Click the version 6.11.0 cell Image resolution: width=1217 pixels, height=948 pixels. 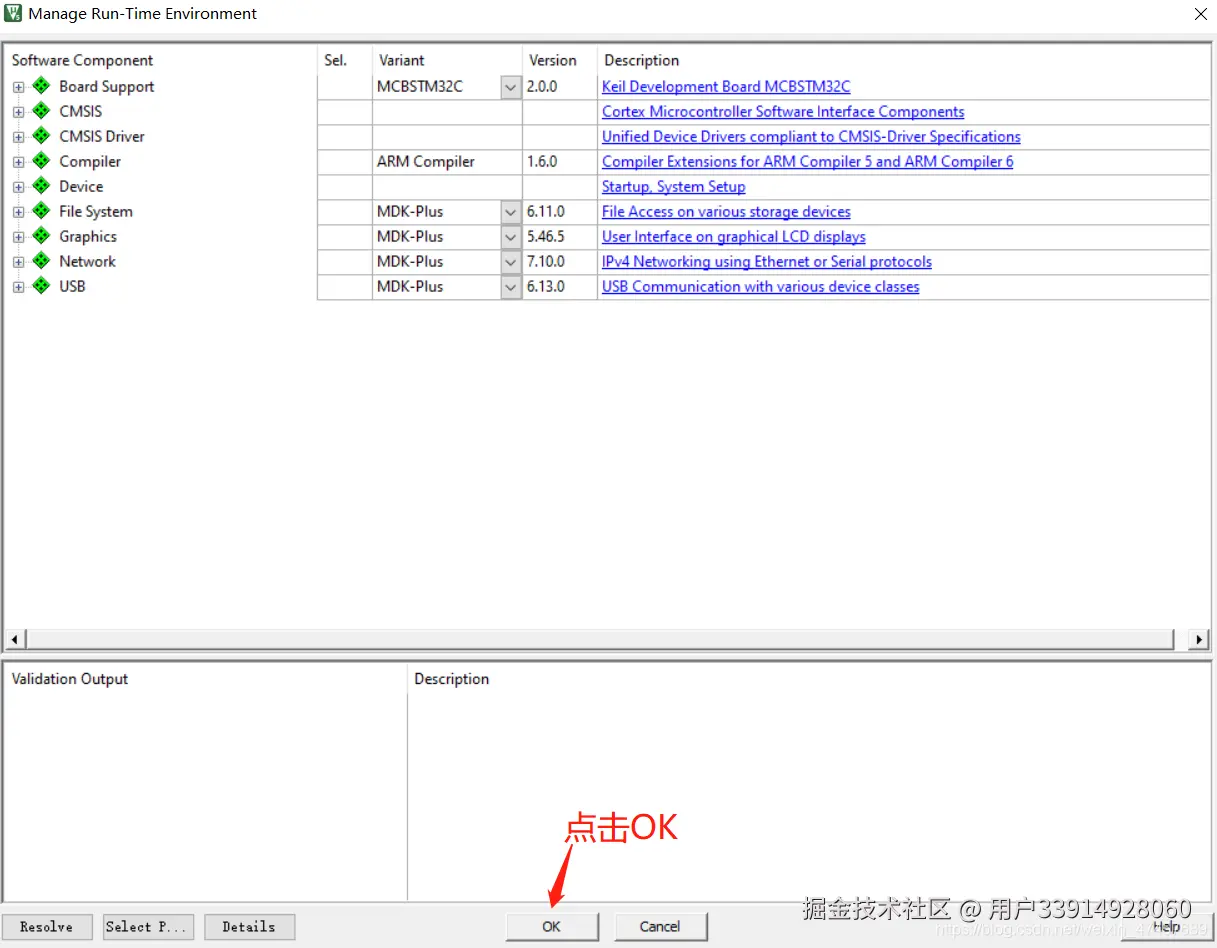pos(560,212)
